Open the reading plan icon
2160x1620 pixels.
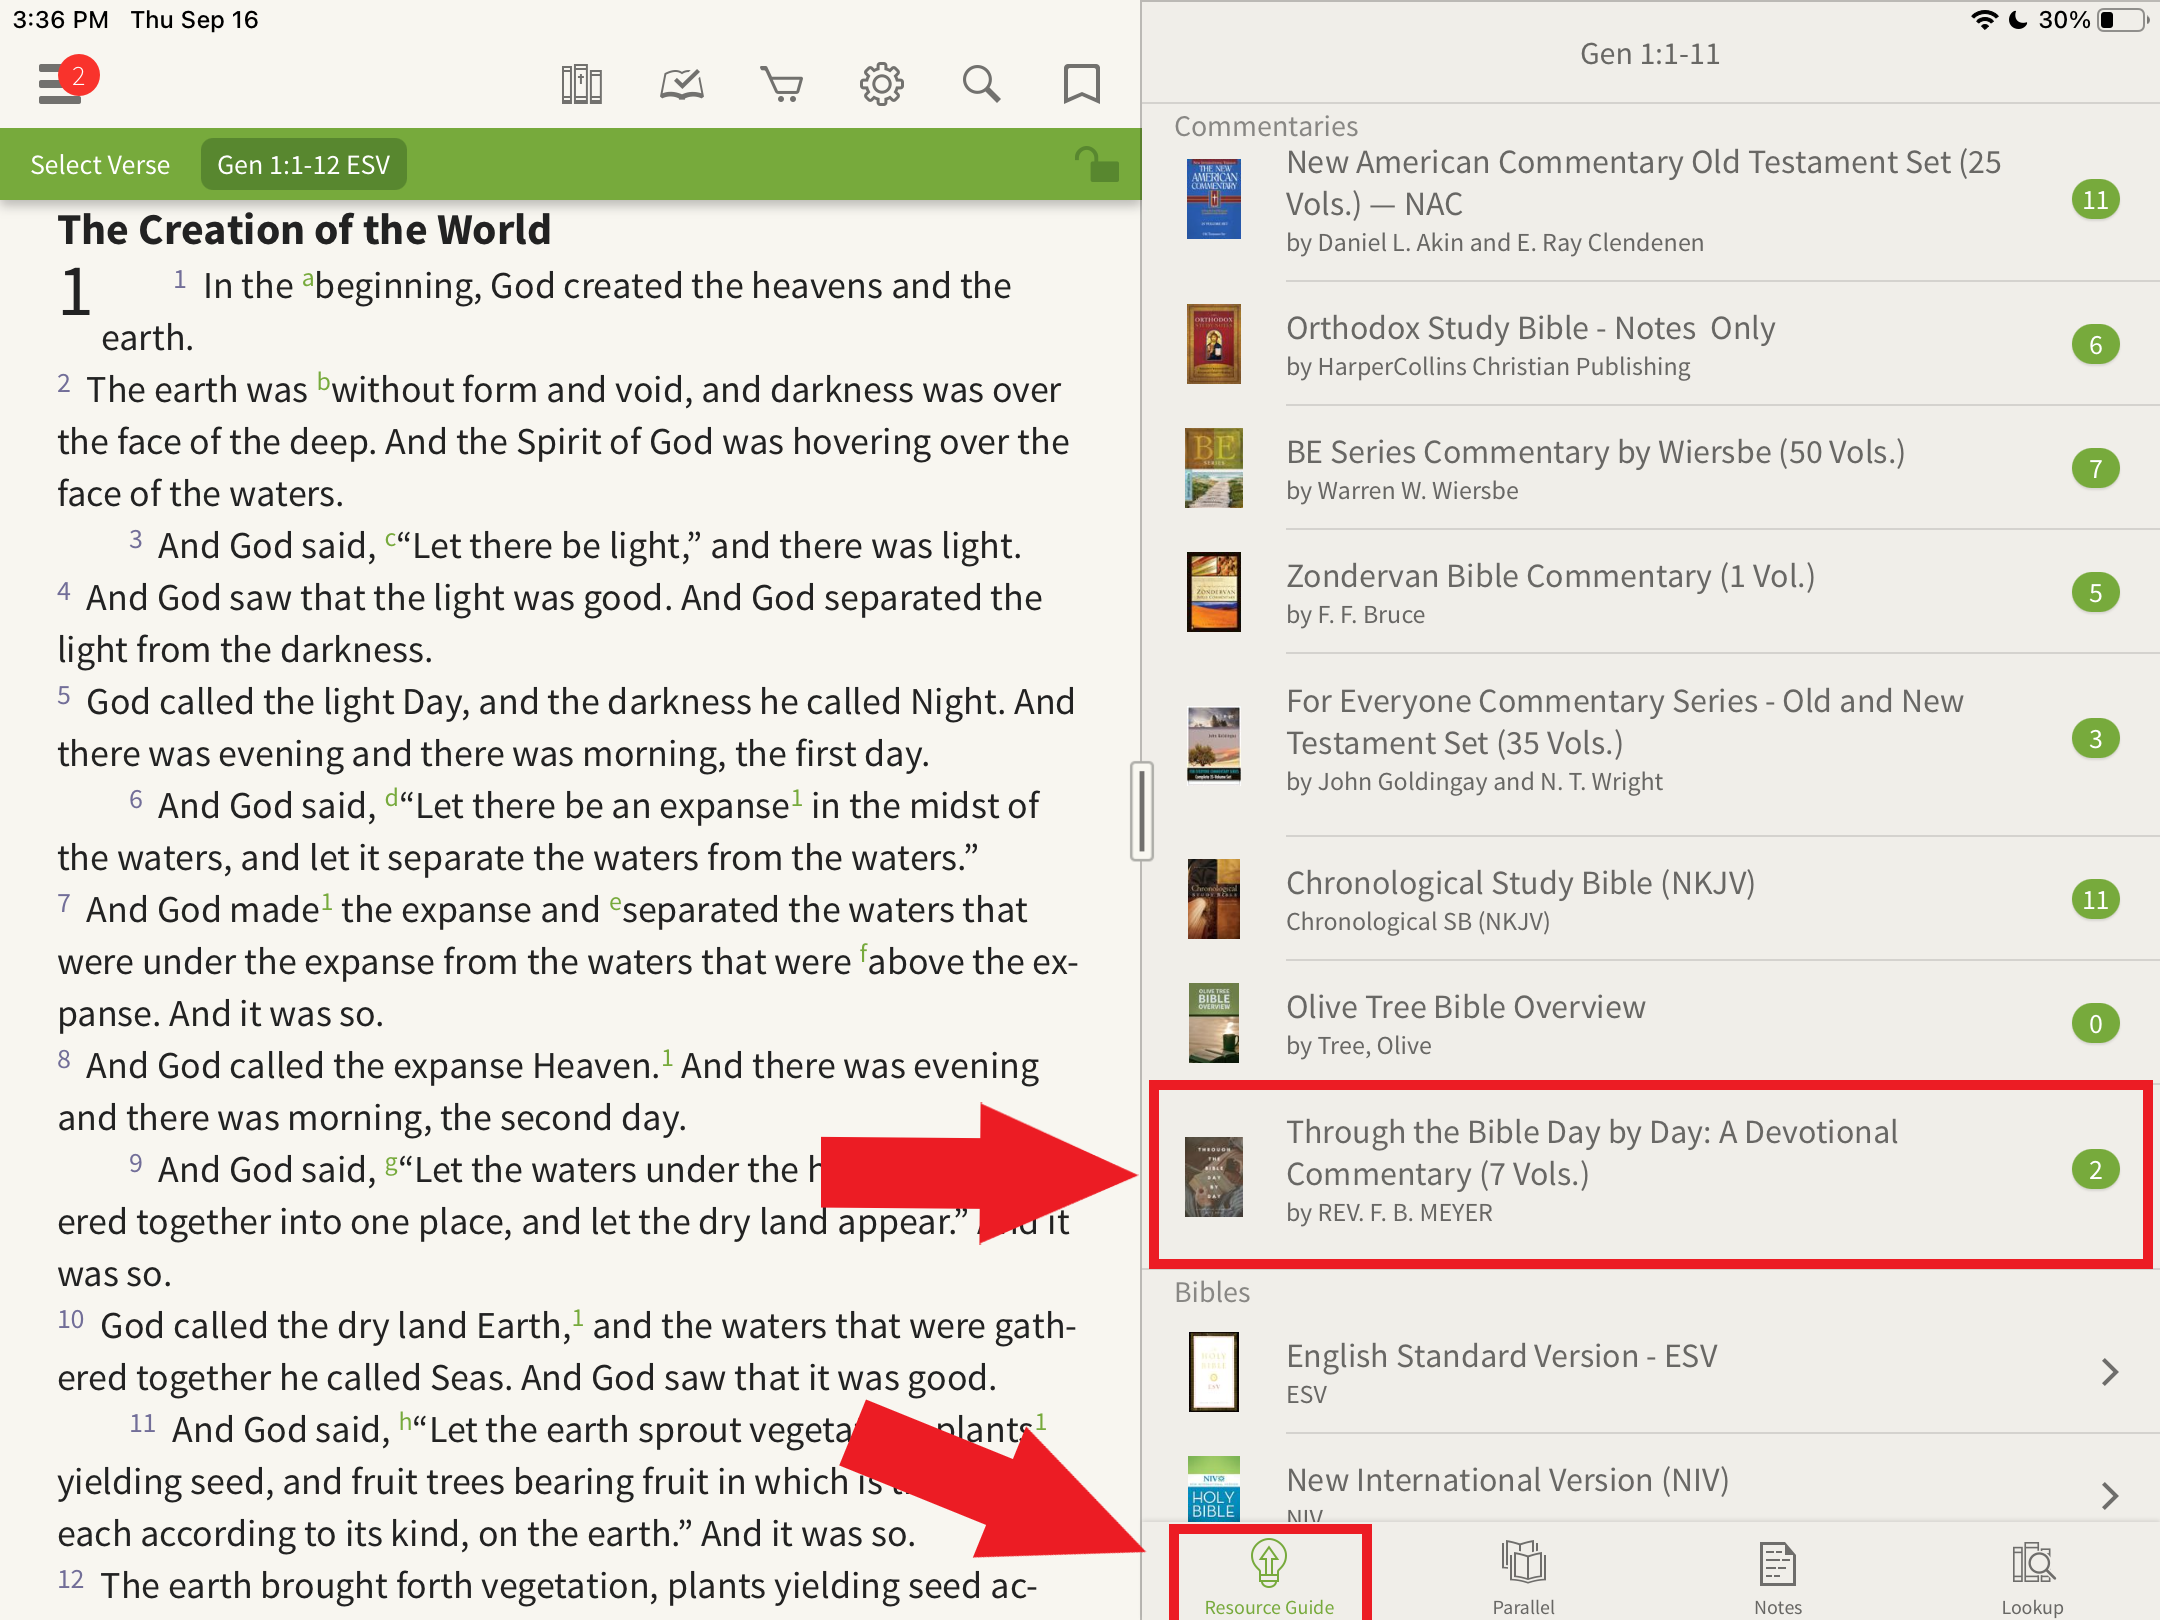(x=682, y=84)
